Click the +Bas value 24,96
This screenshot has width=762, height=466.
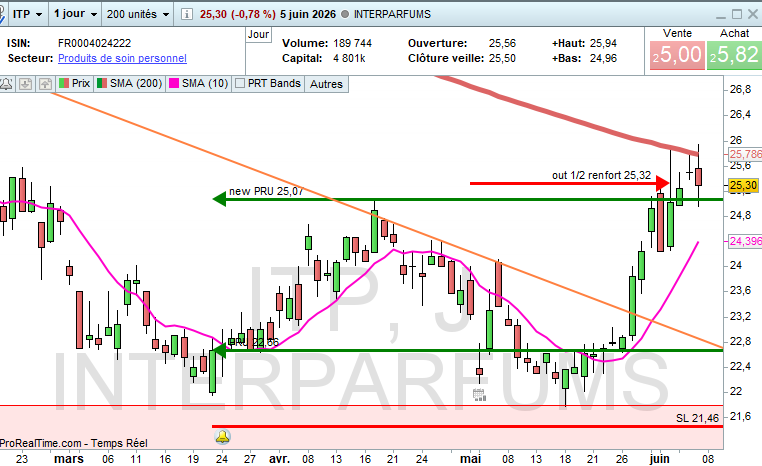pyautogui.click(x=603, y=58)
